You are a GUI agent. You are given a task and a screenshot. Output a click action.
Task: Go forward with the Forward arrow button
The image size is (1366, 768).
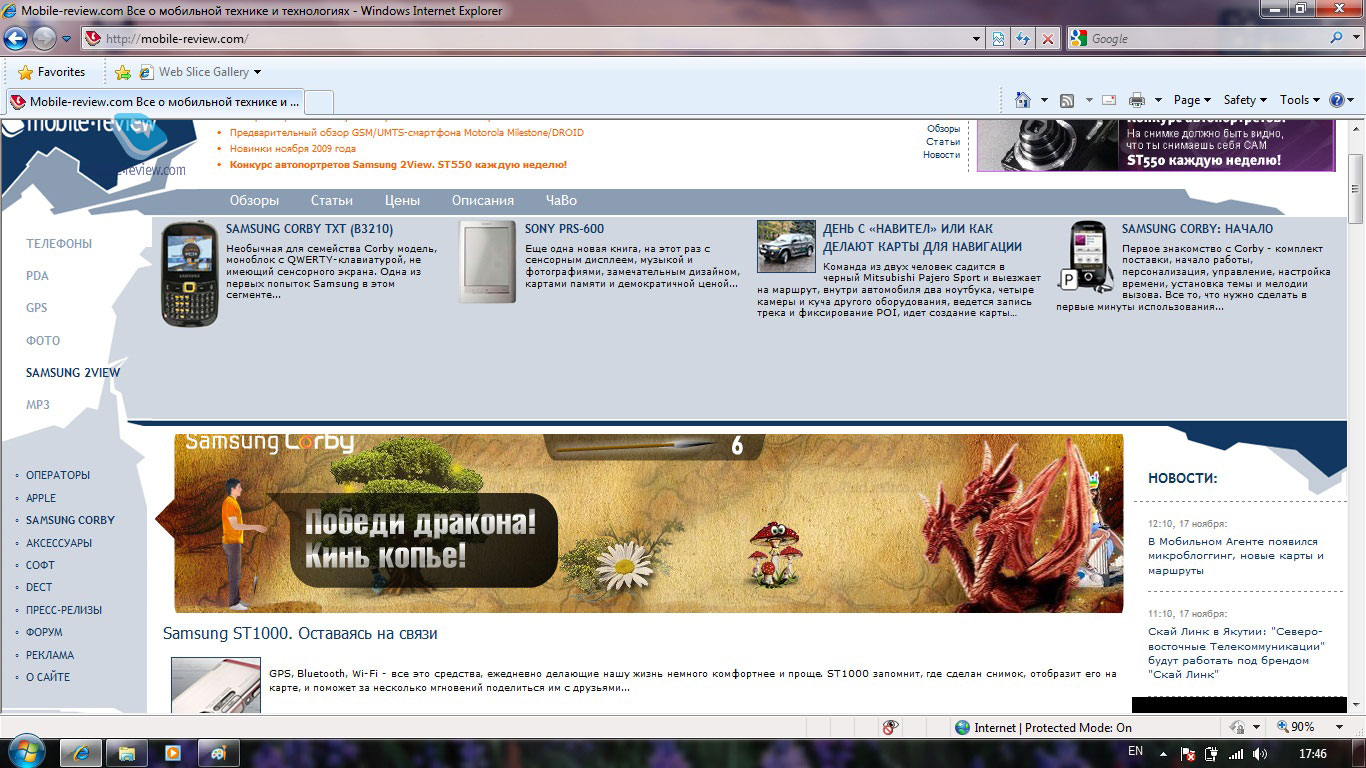click(x=44, y=39)
